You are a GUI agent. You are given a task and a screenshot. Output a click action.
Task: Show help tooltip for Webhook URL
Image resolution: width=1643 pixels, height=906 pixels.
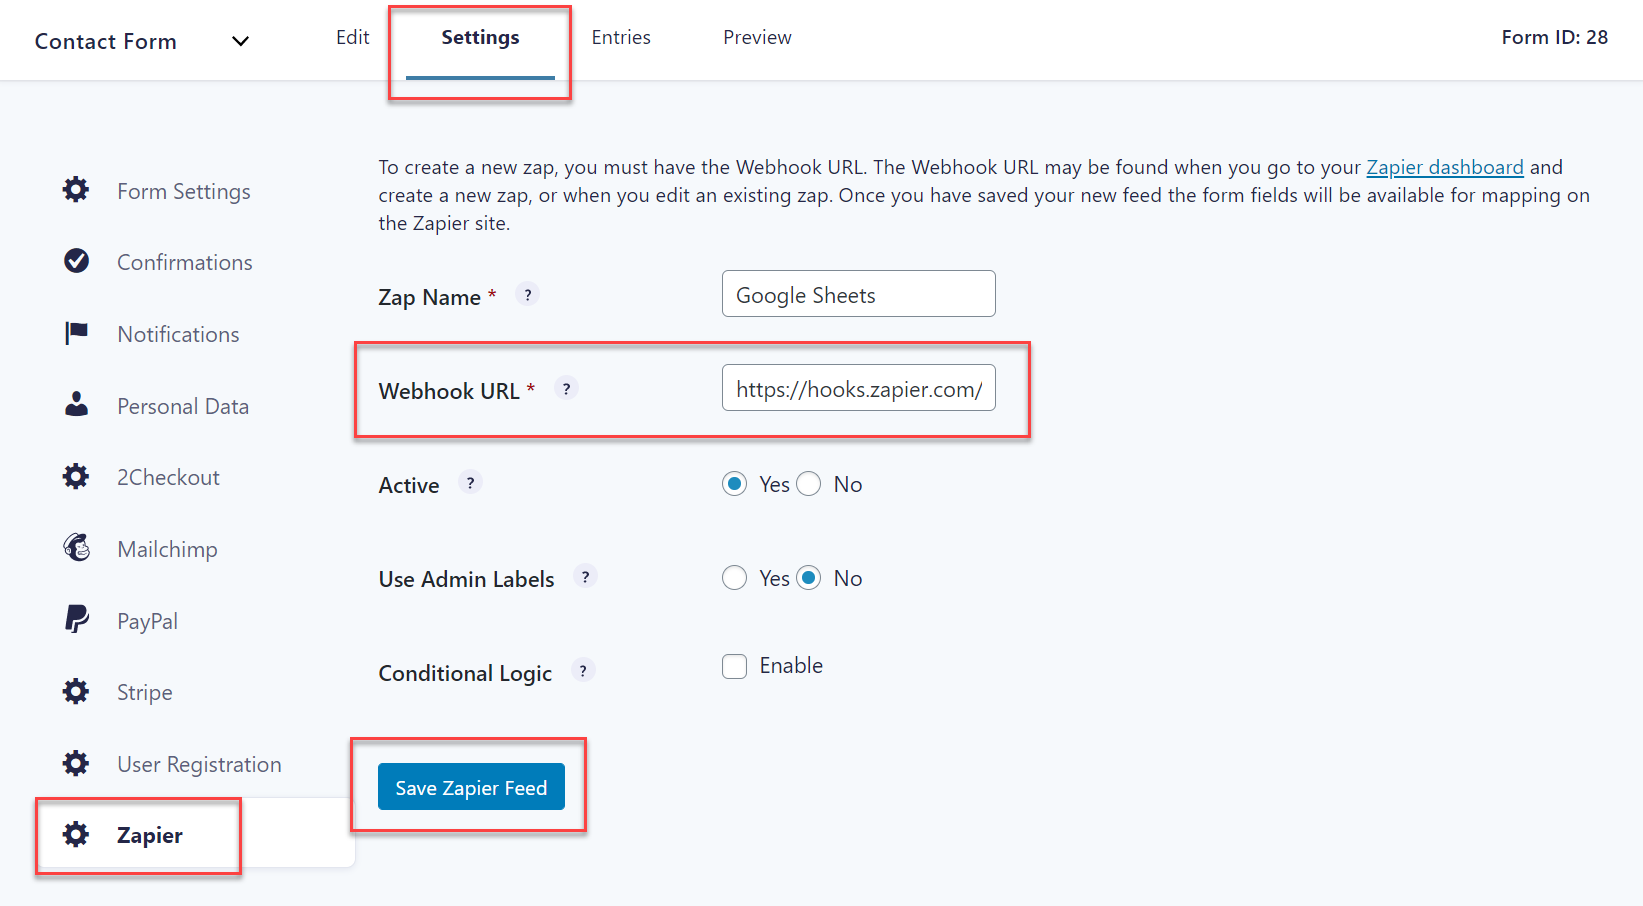[566, 389]
